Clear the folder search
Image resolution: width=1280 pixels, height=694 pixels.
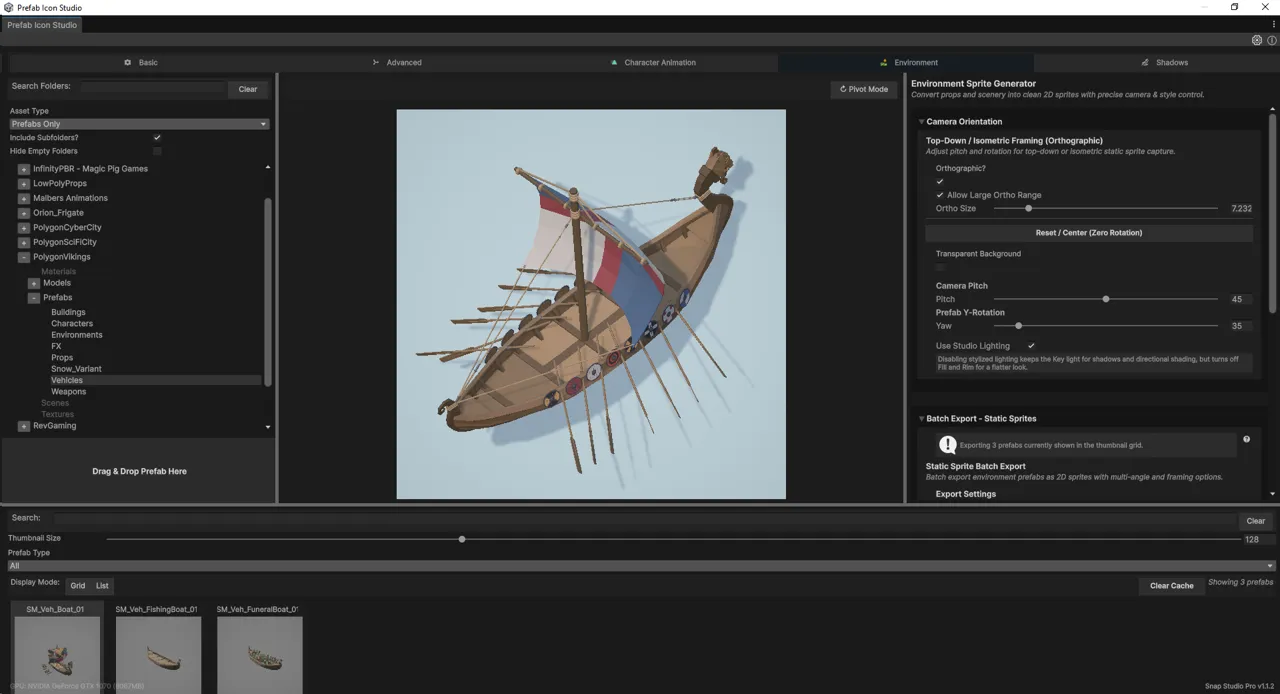(248, 89)
